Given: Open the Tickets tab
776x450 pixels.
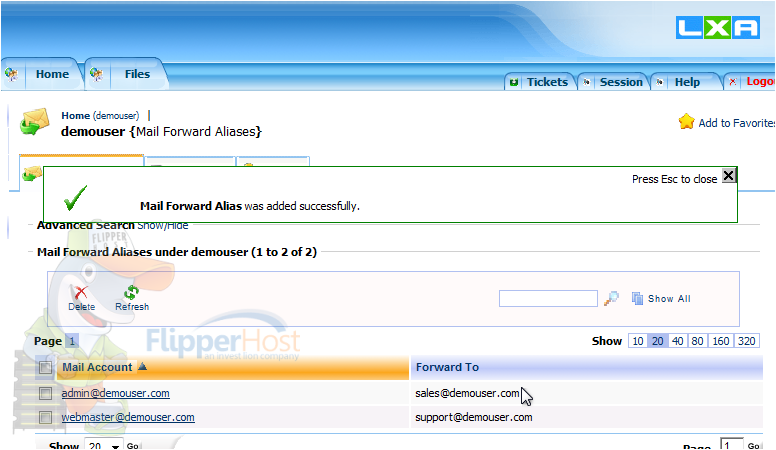Looking at the screenshot, I should coord(547,82).
